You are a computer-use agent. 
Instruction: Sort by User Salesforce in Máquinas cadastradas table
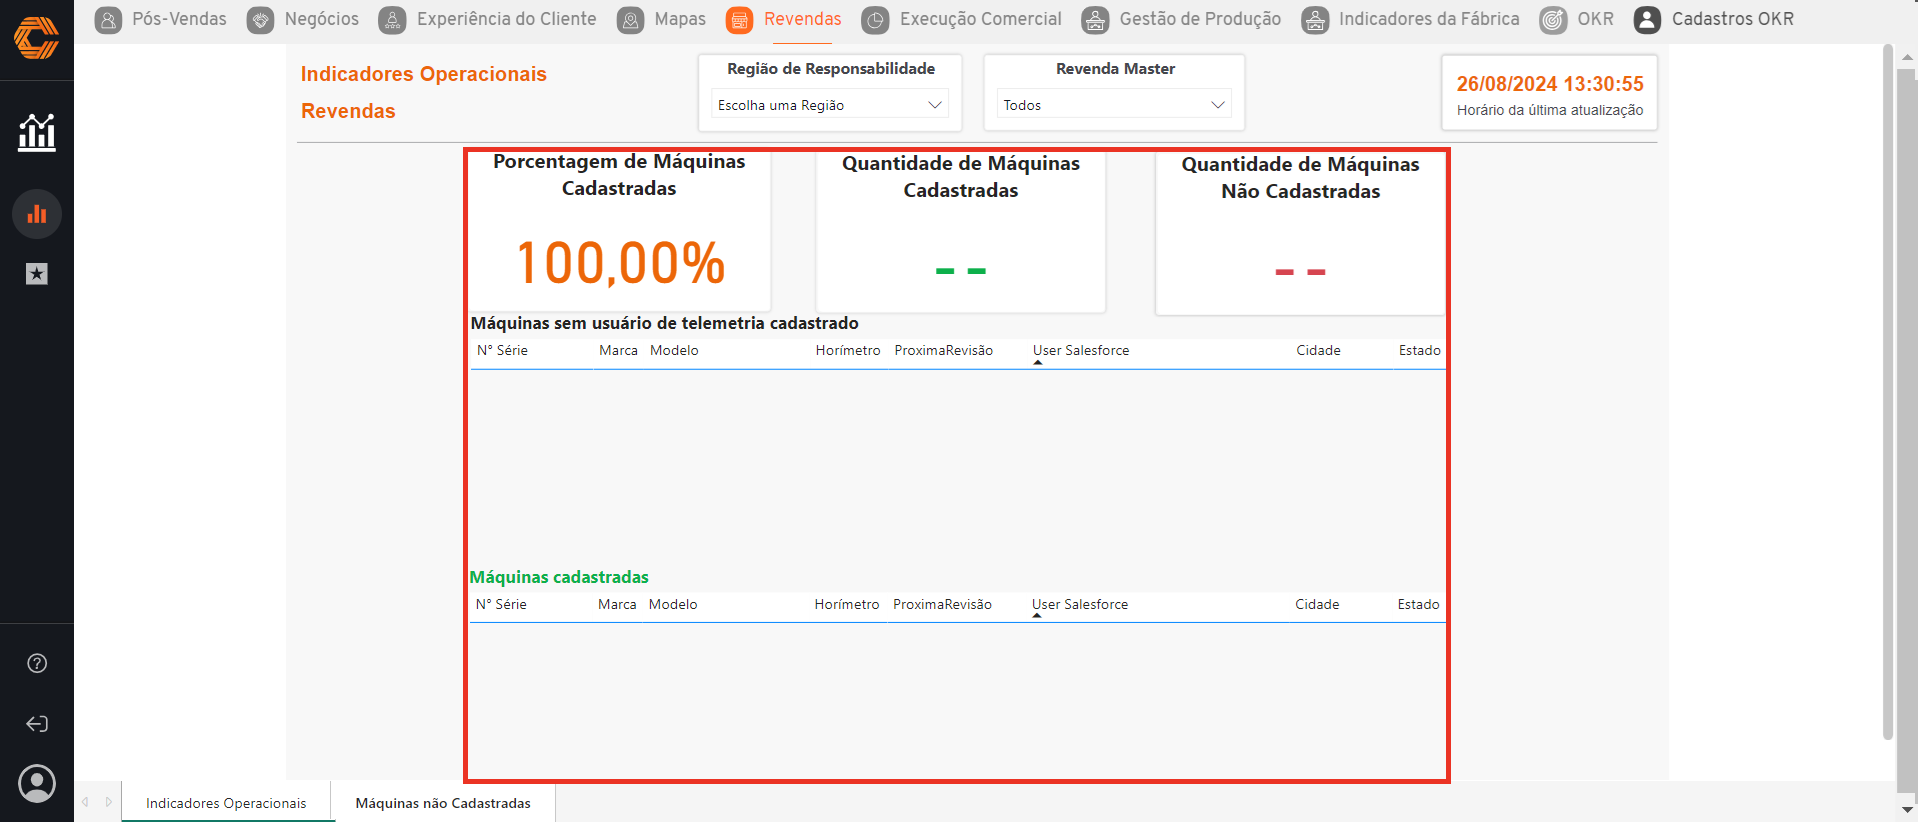[1080, 604]
